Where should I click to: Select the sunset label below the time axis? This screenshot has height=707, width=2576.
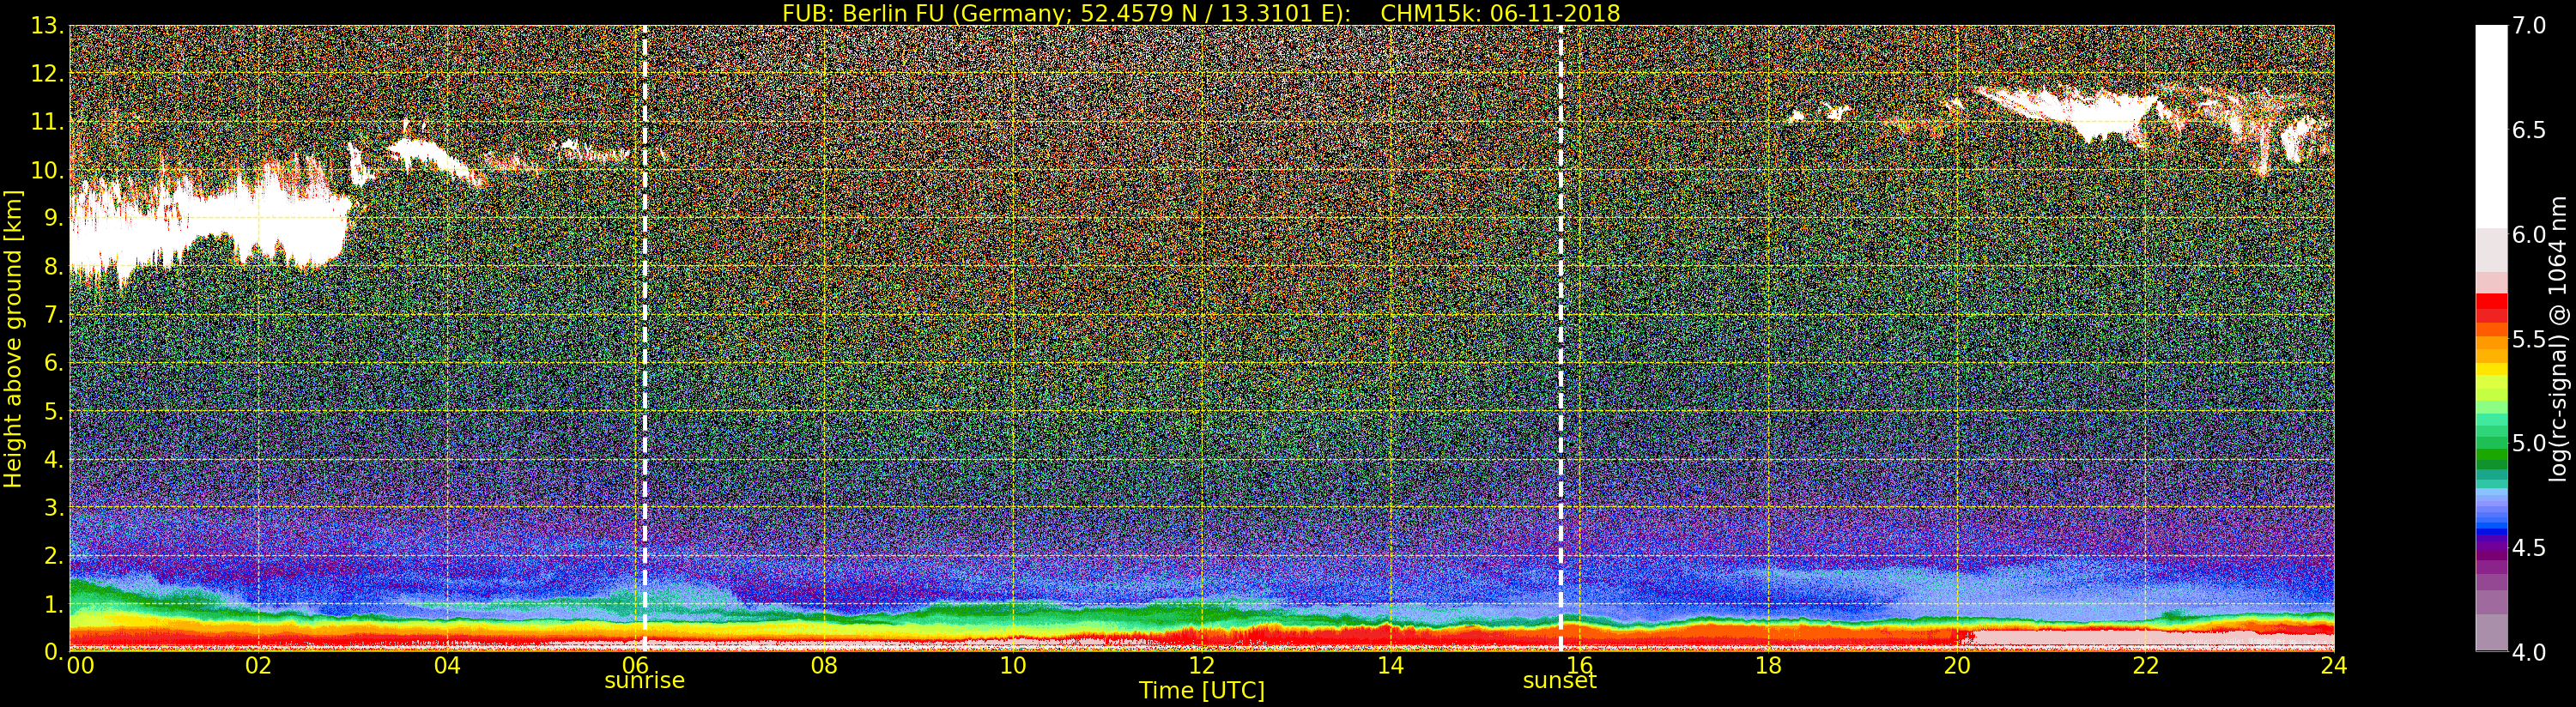[1559, 681]
